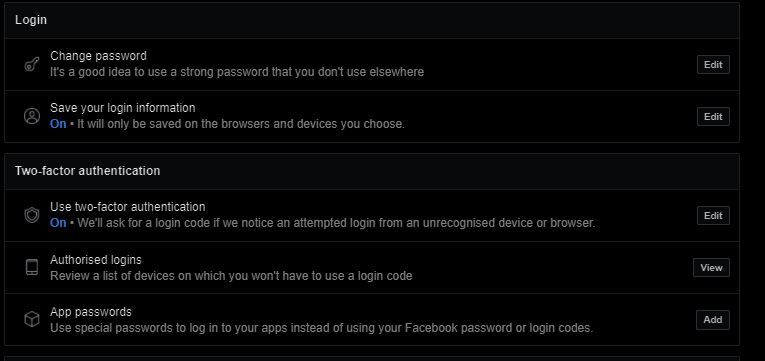Click the shield icon for two-factor authentication
The height and width of the screenshot is (361, 765).
coord(32,216)
